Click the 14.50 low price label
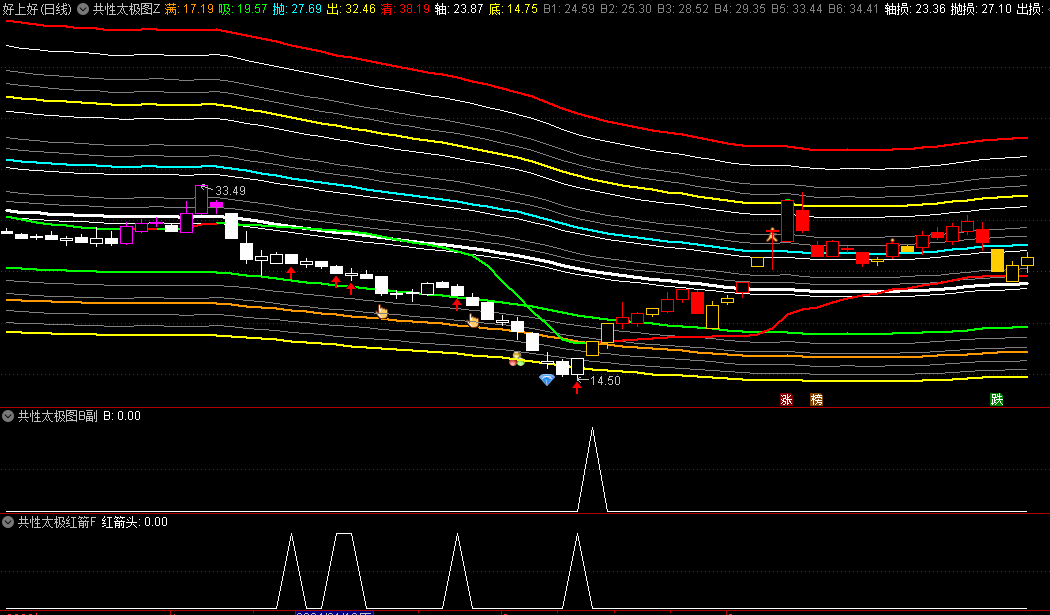 click(x=605, y=381)
